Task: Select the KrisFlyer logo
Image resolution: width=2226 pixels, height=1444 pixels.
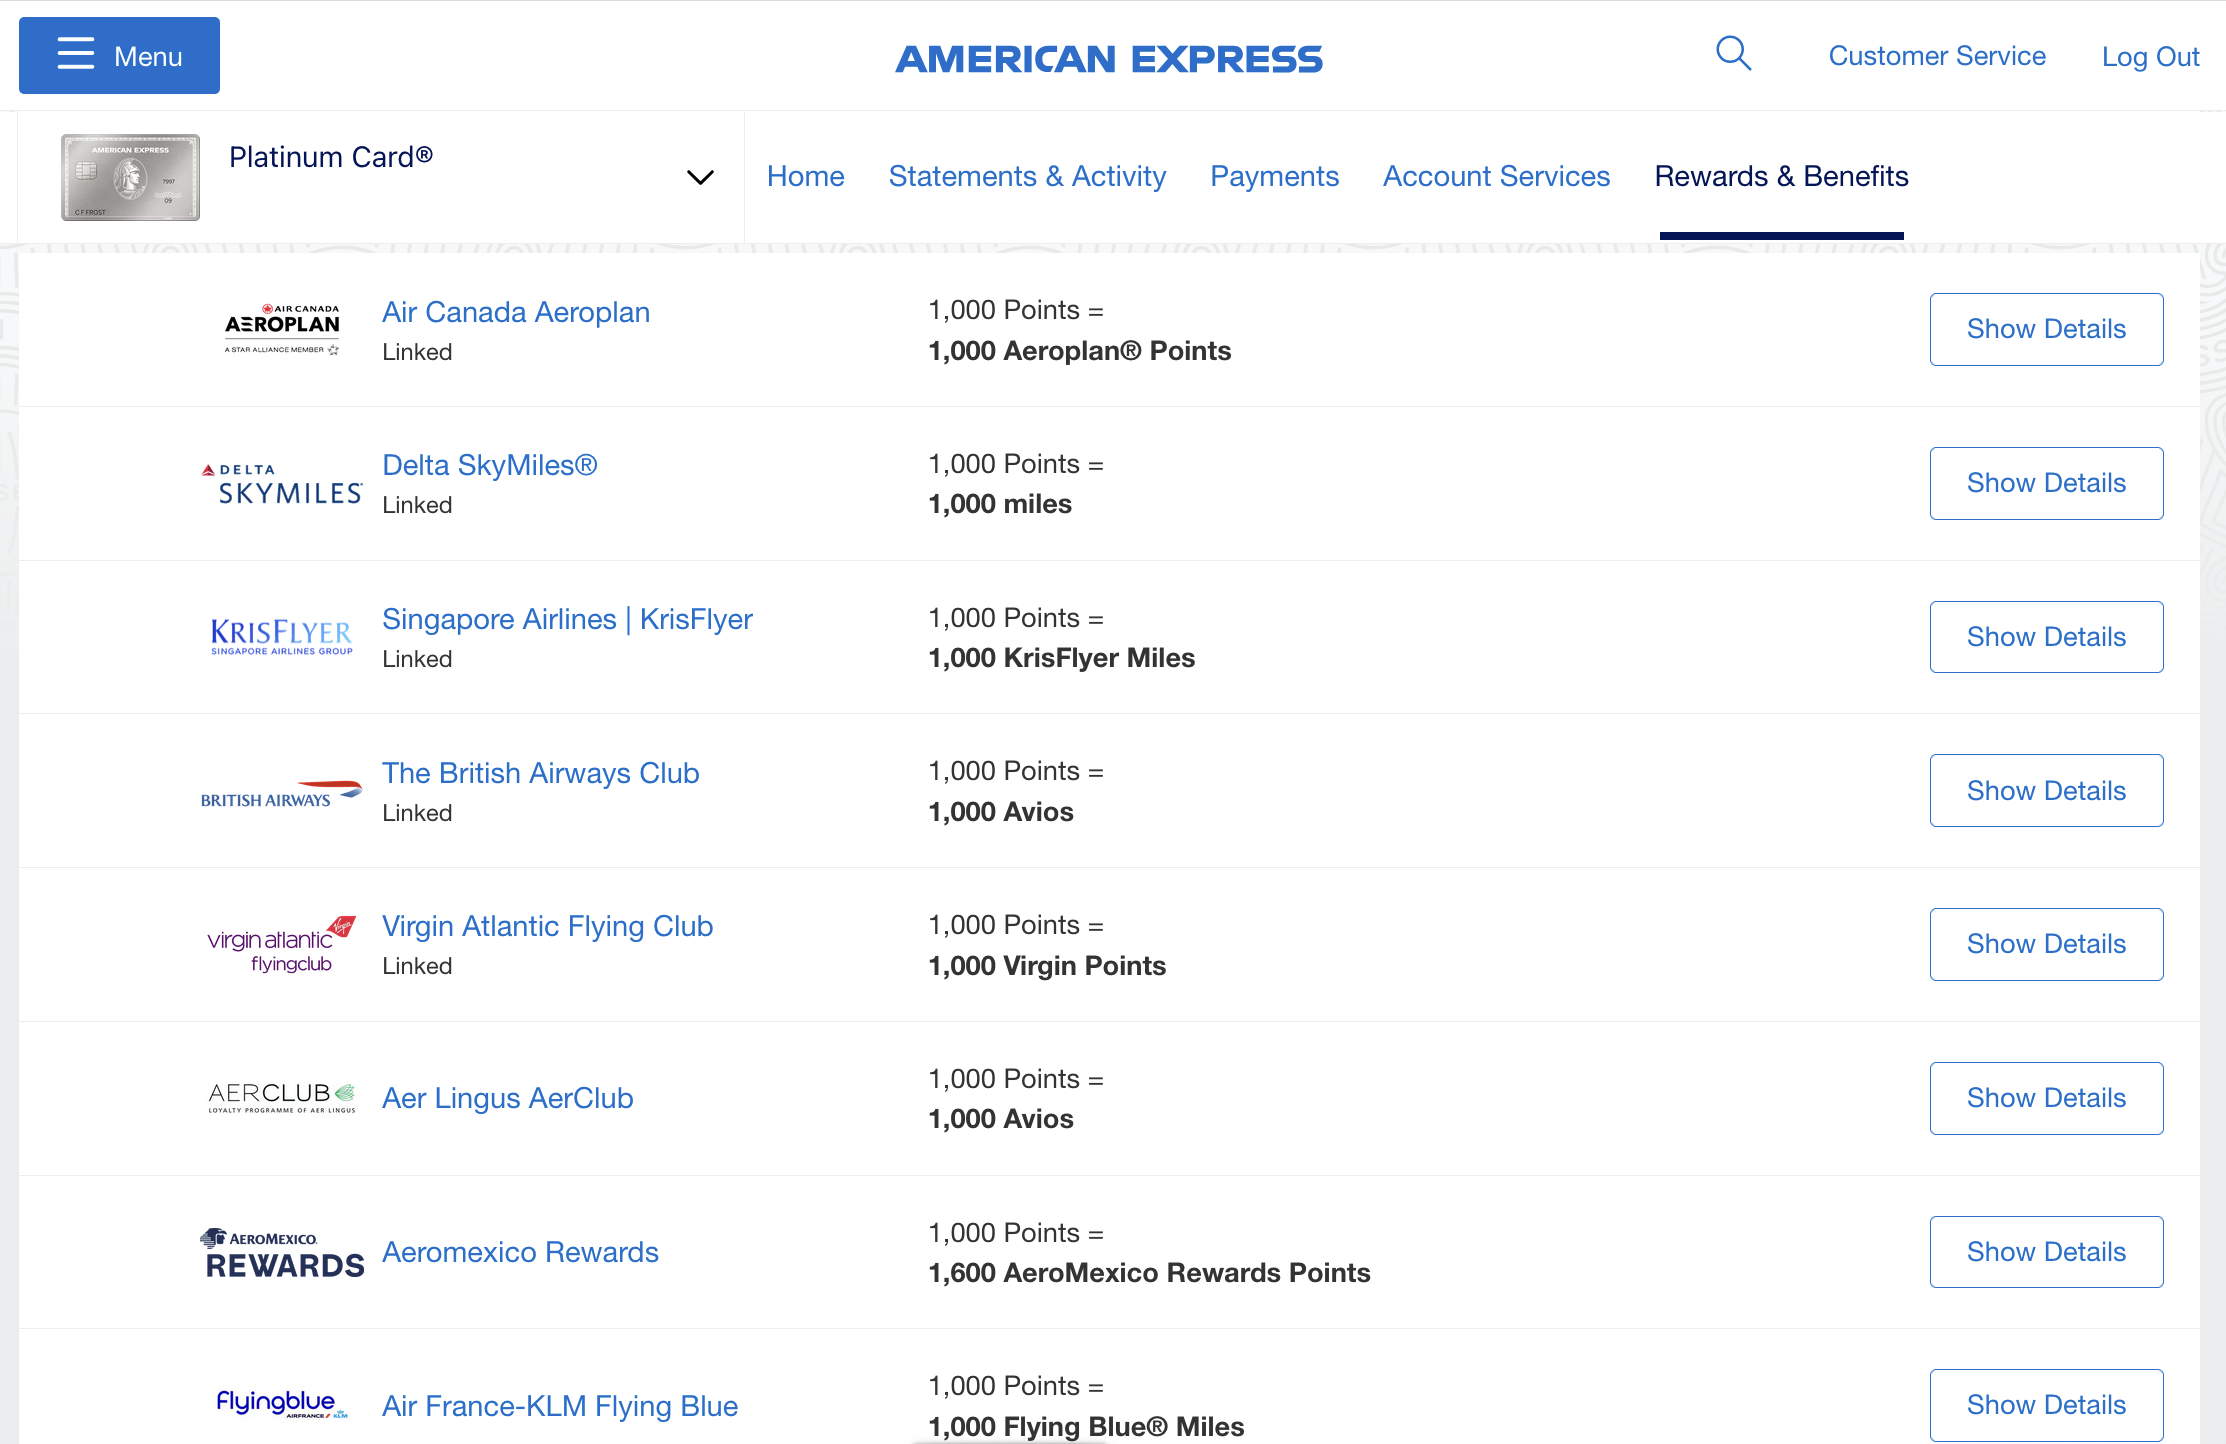Action: [281, 637]
